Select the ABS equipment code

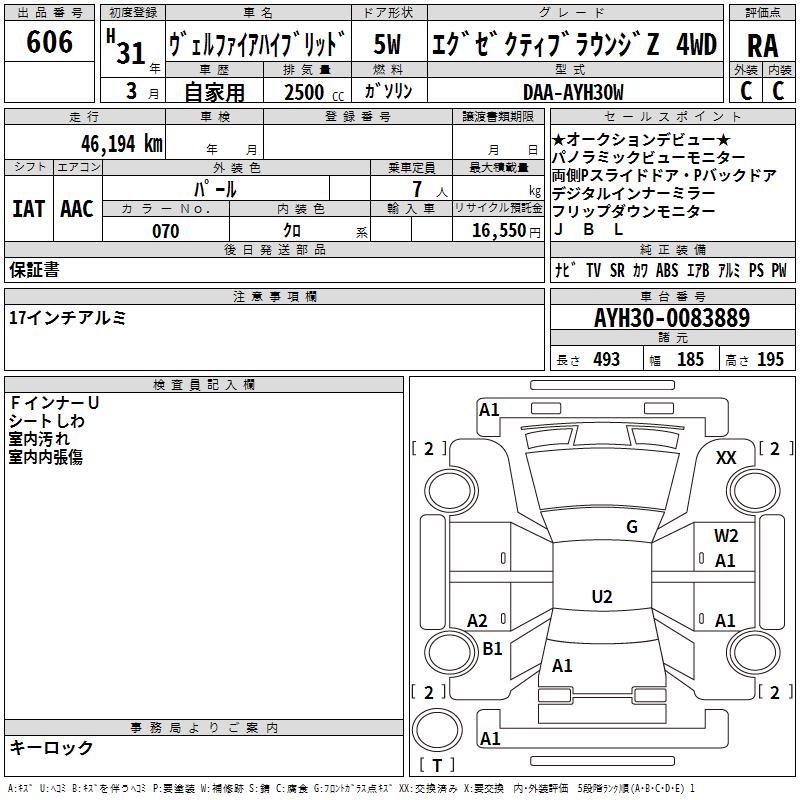pos(667,270)
